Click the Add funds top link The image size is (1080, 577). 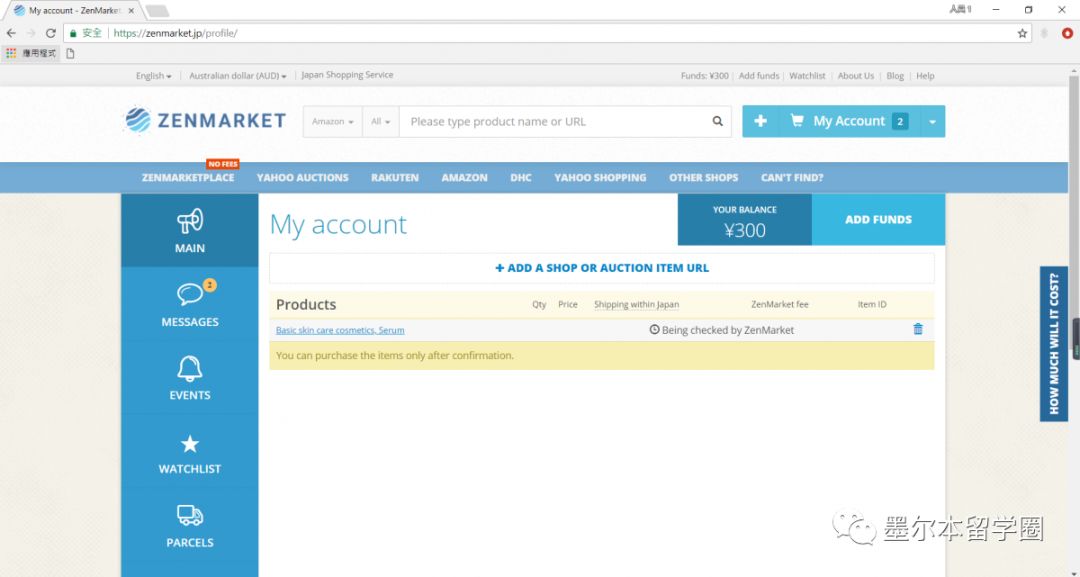click(759, 76)
